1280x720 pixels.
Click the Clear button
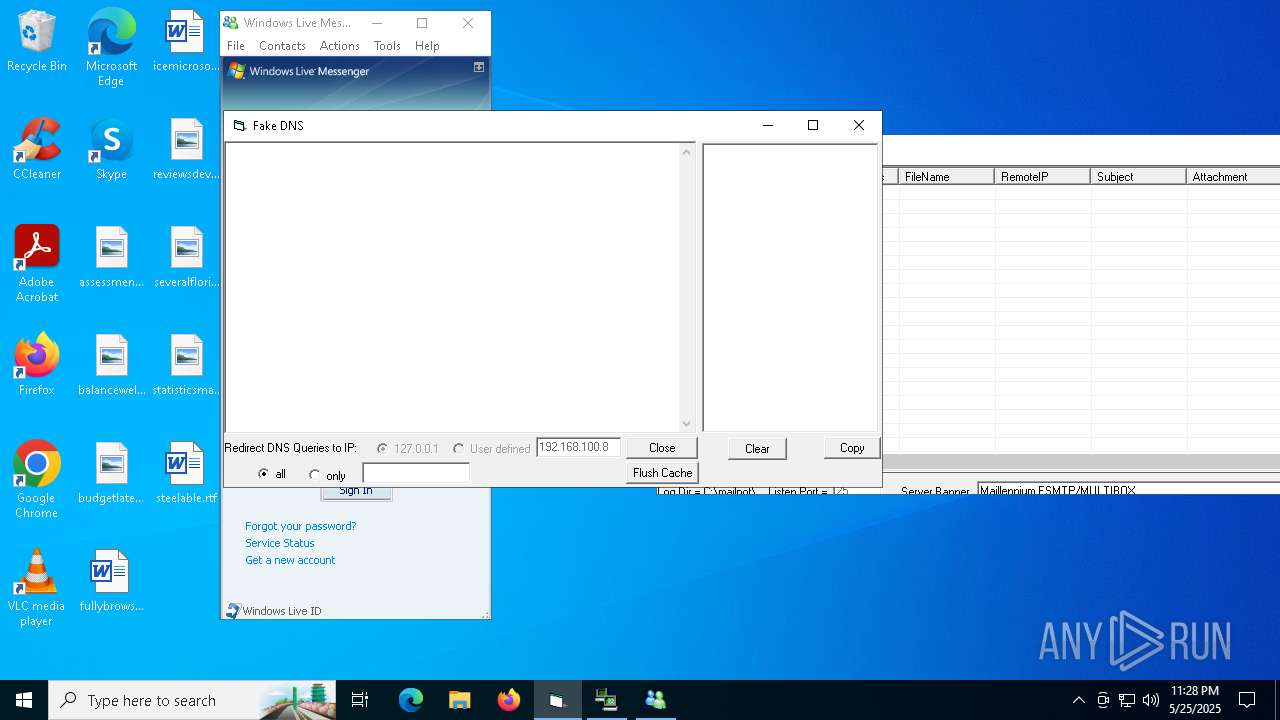click(x=757, y=448)
